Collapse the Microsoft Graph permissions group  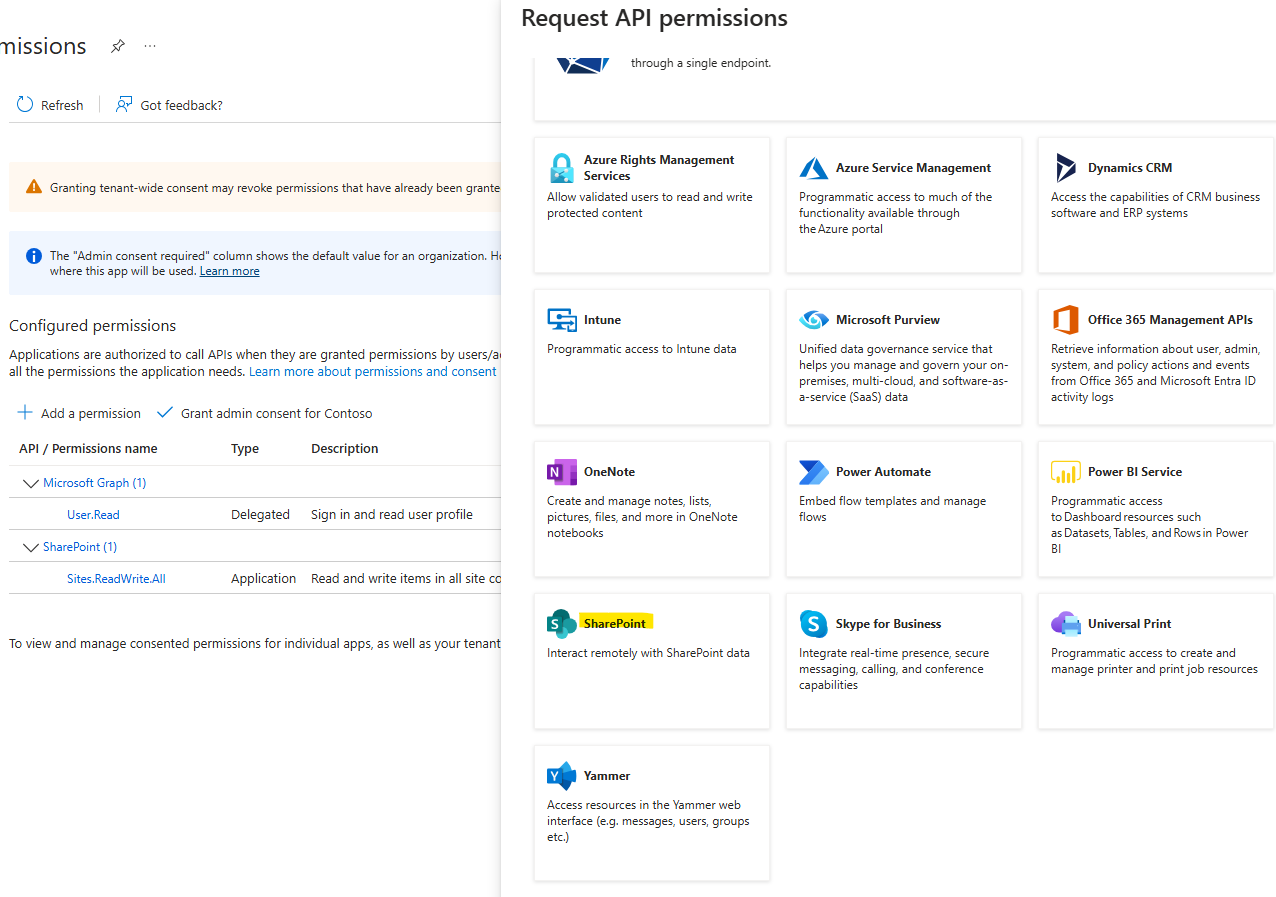29,483
